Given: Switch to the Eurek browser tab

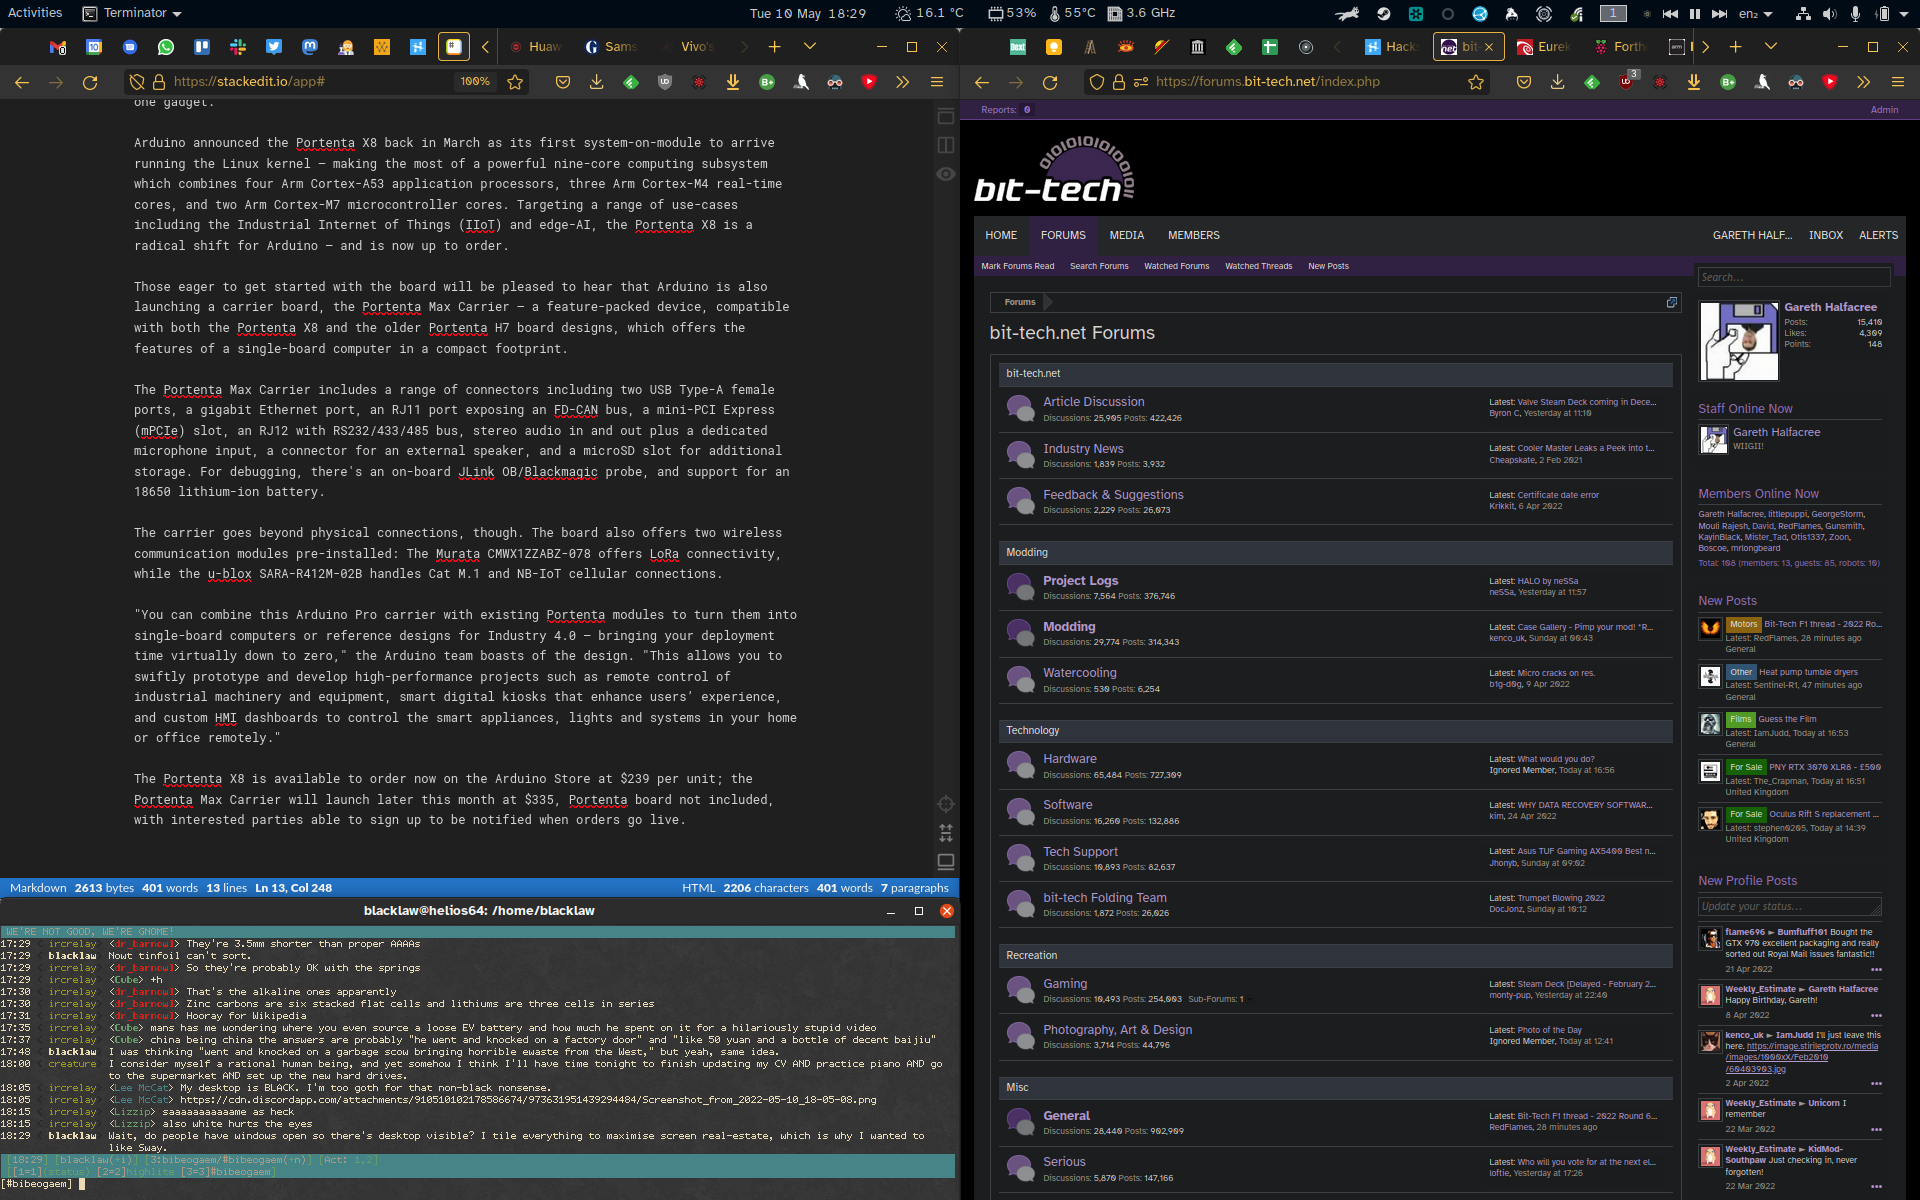Looking at the screenshot, I should click(x=1545, y=47).
